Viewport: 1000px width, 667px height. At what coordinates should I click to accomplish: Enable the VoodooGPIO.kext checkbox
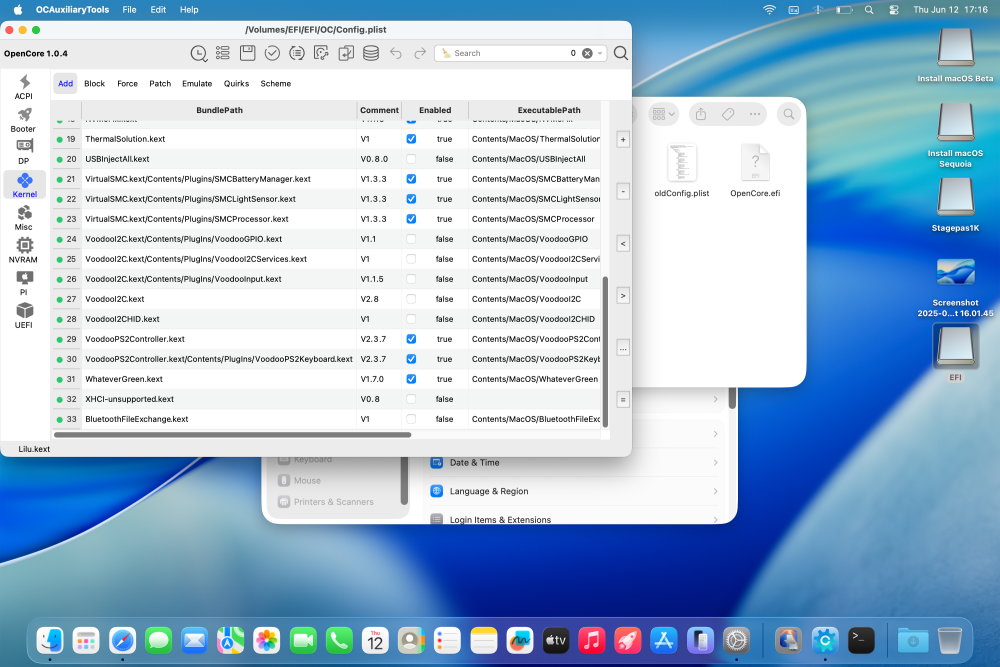click(x=411, y=239)
